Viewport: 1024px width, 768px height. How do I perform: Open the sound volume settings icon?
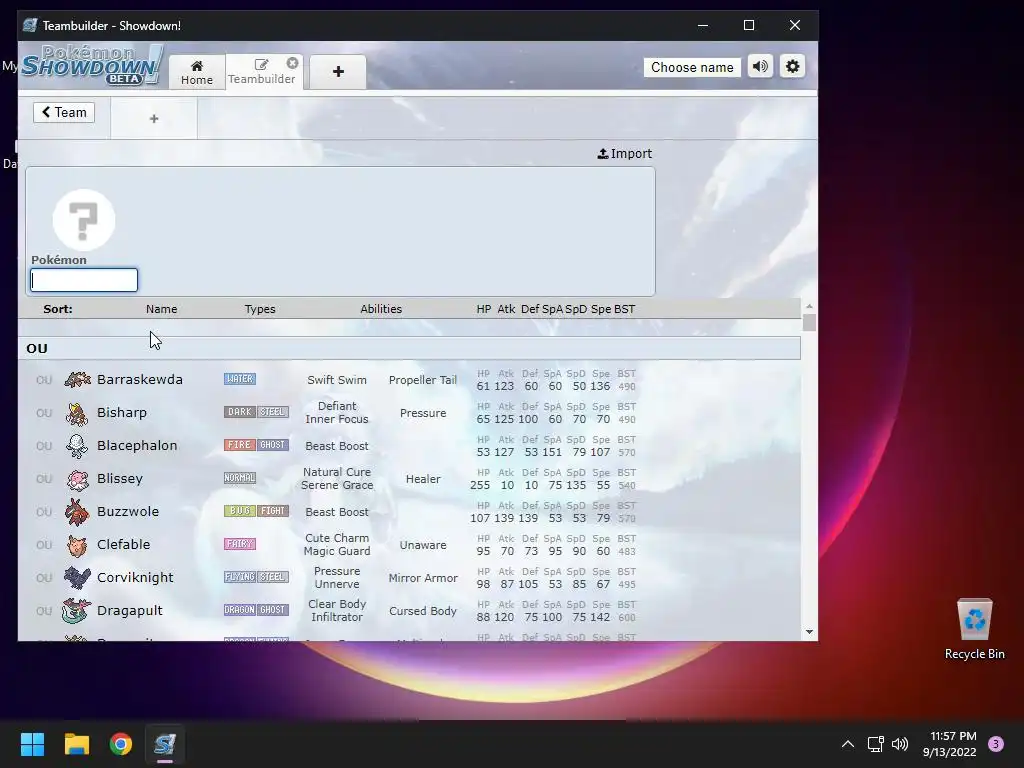click(760, 67)
